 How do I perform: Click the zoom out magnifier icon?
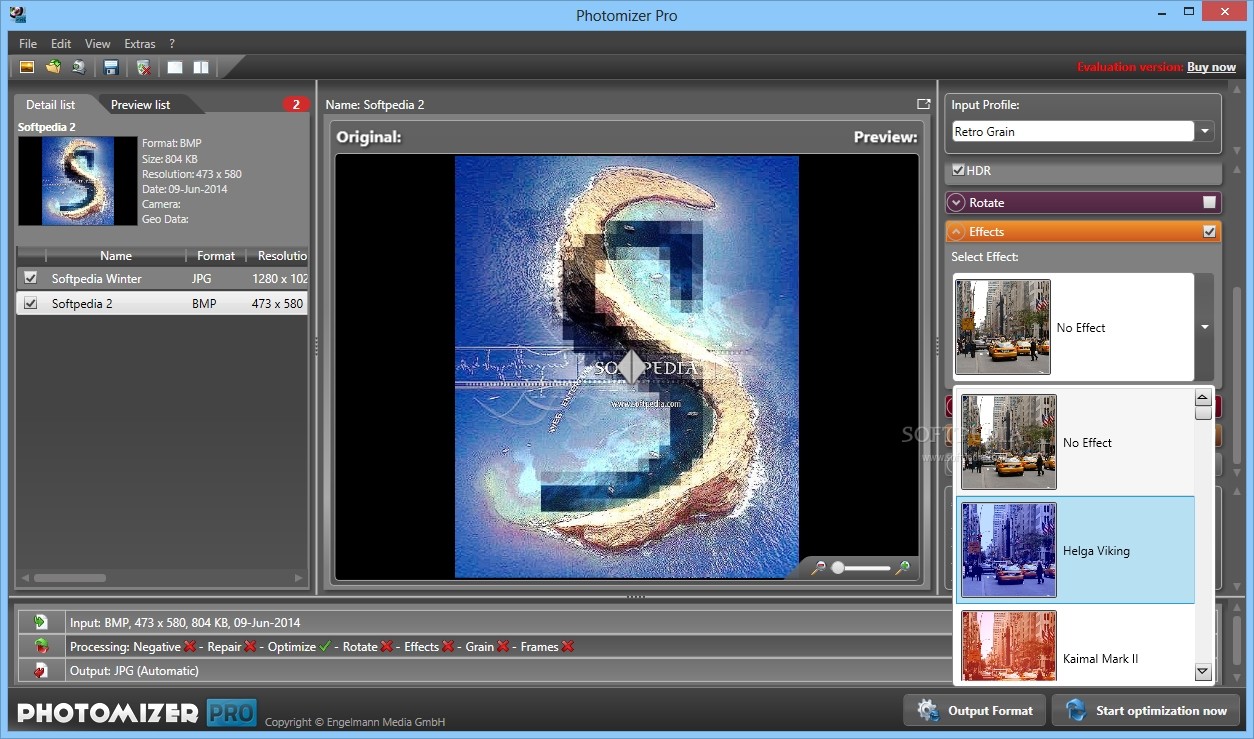tap(817, 568)
